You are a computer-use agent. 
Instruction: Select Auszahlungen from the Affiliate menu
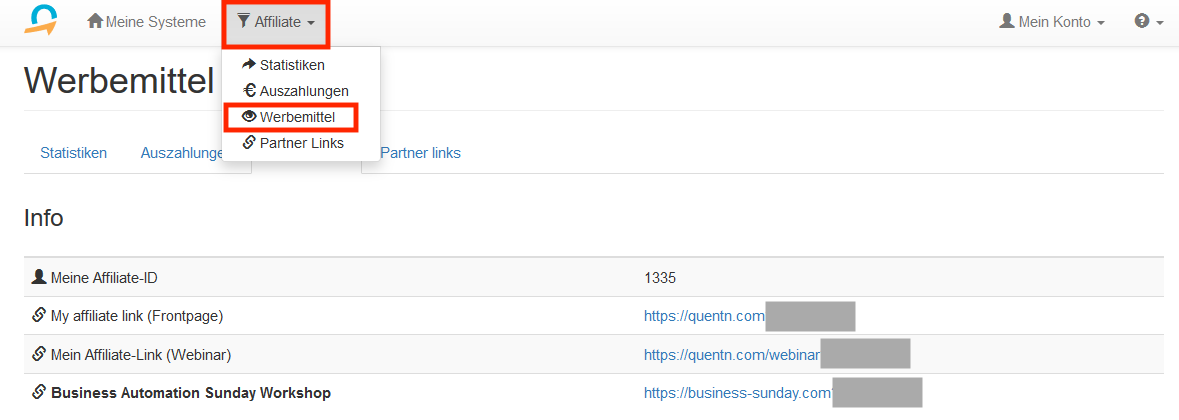click(304, 91)
